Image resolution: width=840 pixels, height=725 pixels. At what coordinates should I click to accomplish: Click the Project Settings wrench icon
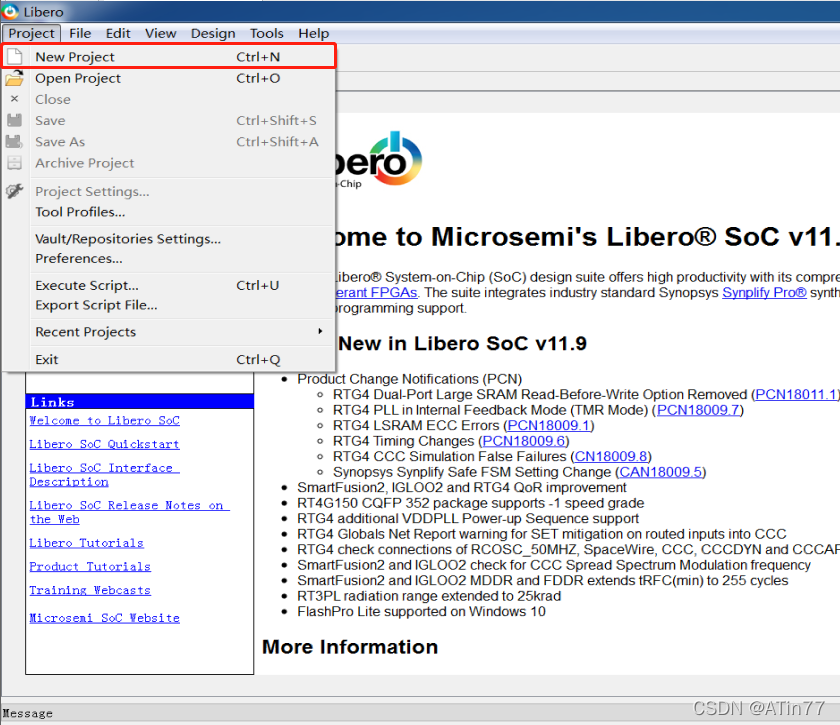pyautogui.click(x=14, y=191)
